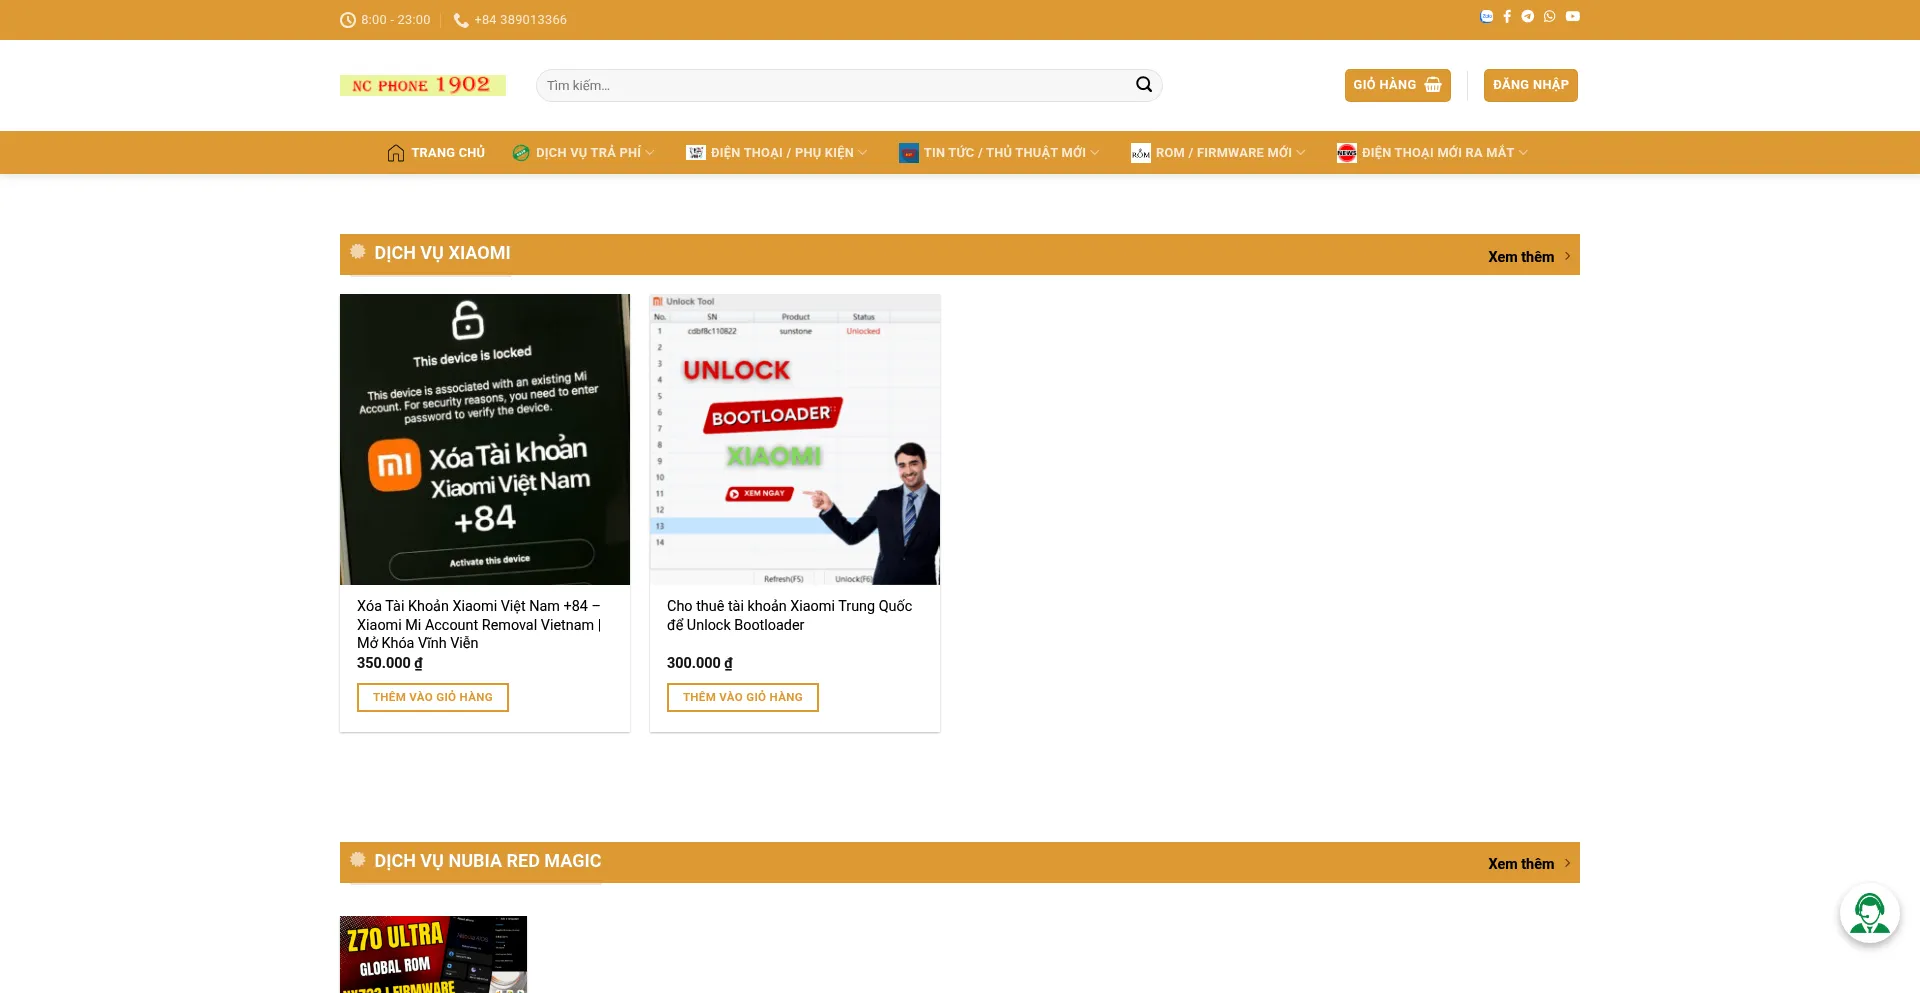Click the 8:00 - 23:00 opening hours text
This screenshot has width=1920, height=993.
[396, 20]
